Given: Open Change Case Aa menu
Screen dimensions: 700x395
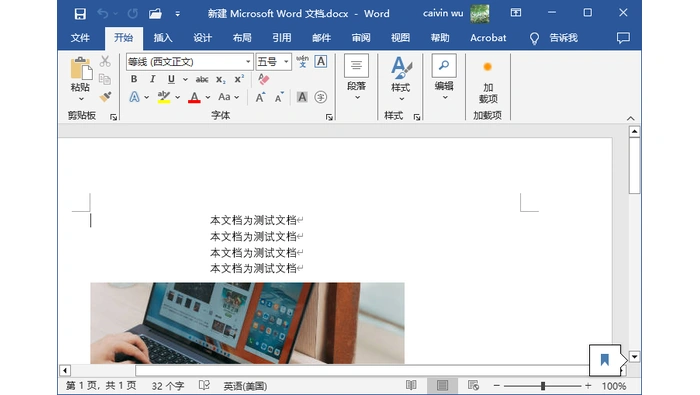Looking at the screenshot, I should click(228, 97).
